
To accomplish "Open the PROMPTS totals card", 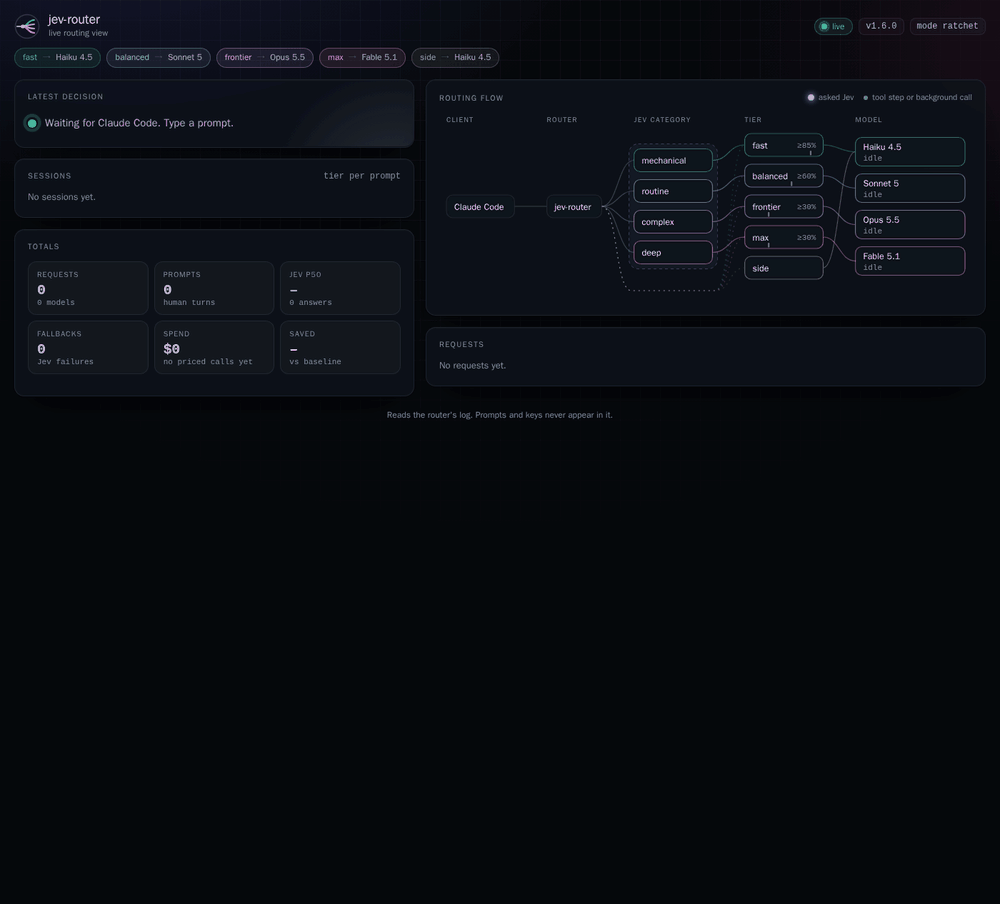I will tap(214, 288).
